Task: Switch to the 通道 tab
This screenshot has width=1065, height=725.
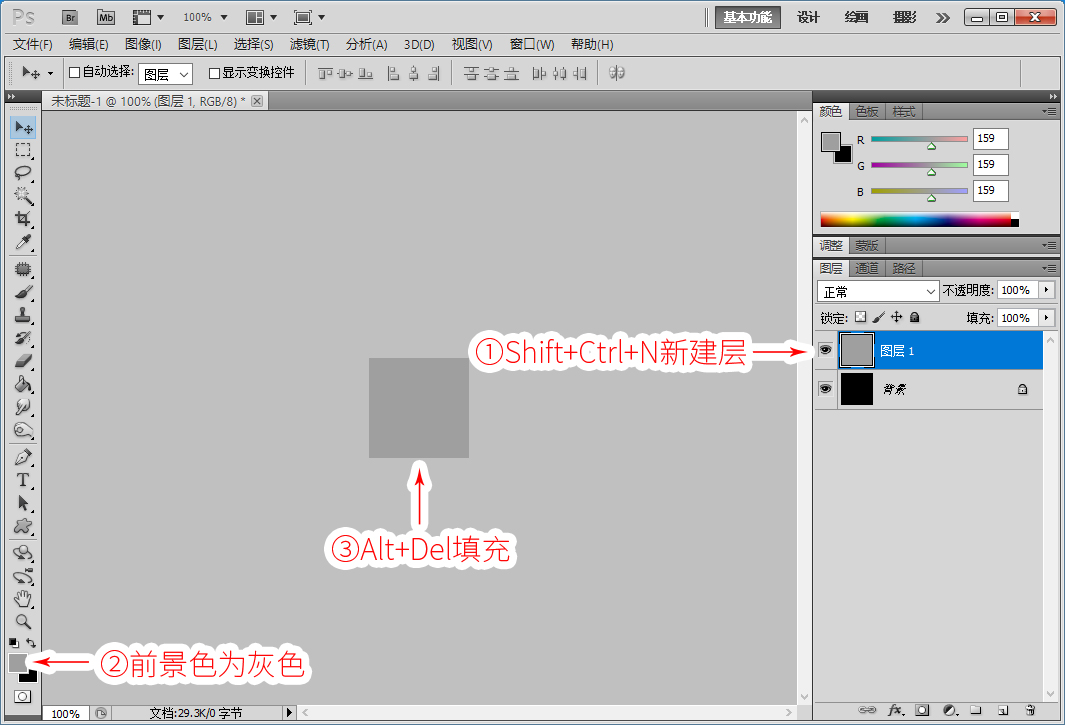Action: point(867,268)
